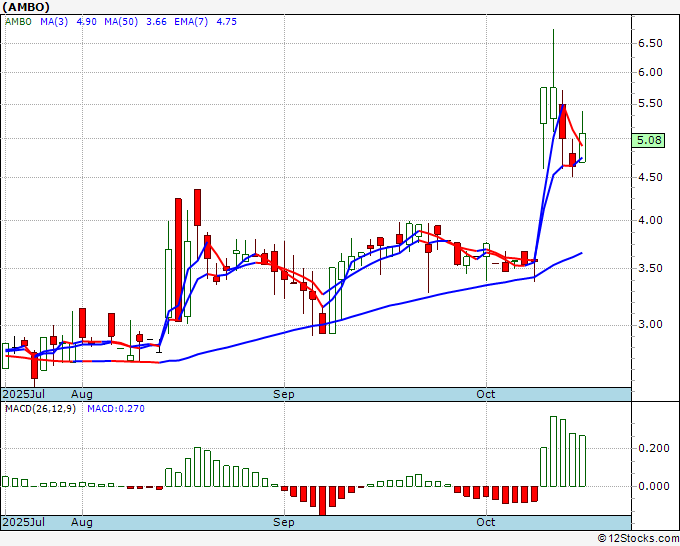Click the Aug label on MACD axis

pos(82,522)
